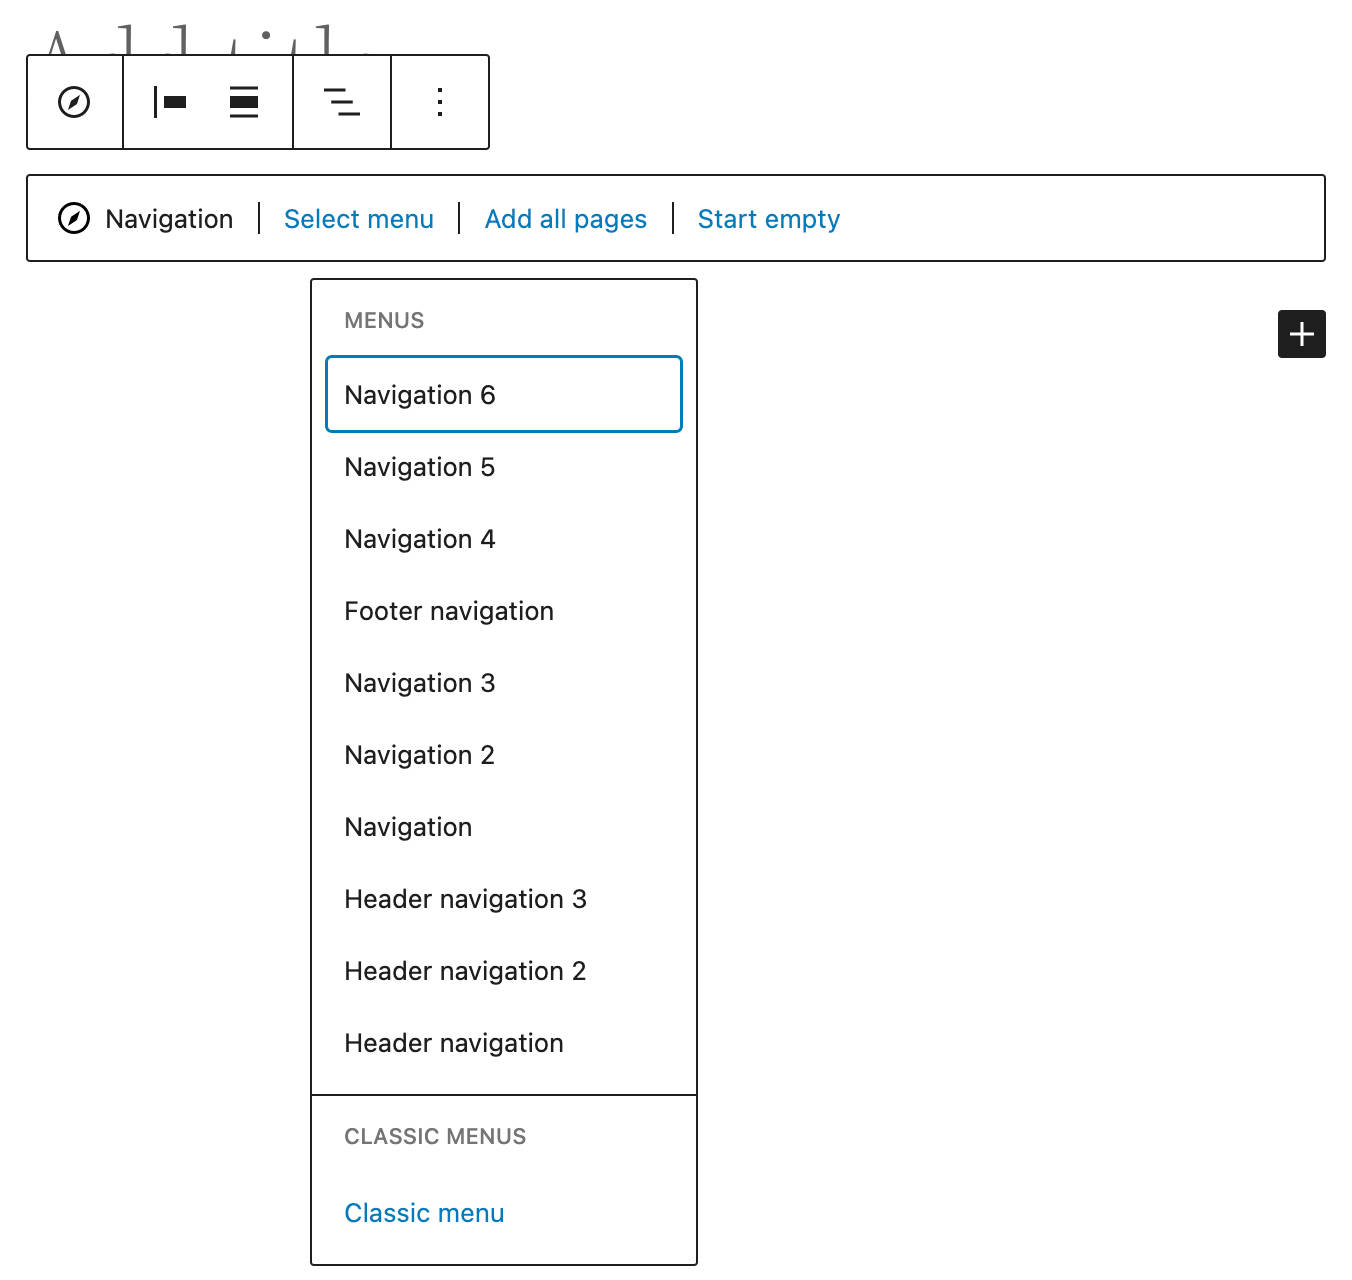Open the list view outline icon
The height and width of the screenshot is (1280, 1352).
[x=342, y=102]
